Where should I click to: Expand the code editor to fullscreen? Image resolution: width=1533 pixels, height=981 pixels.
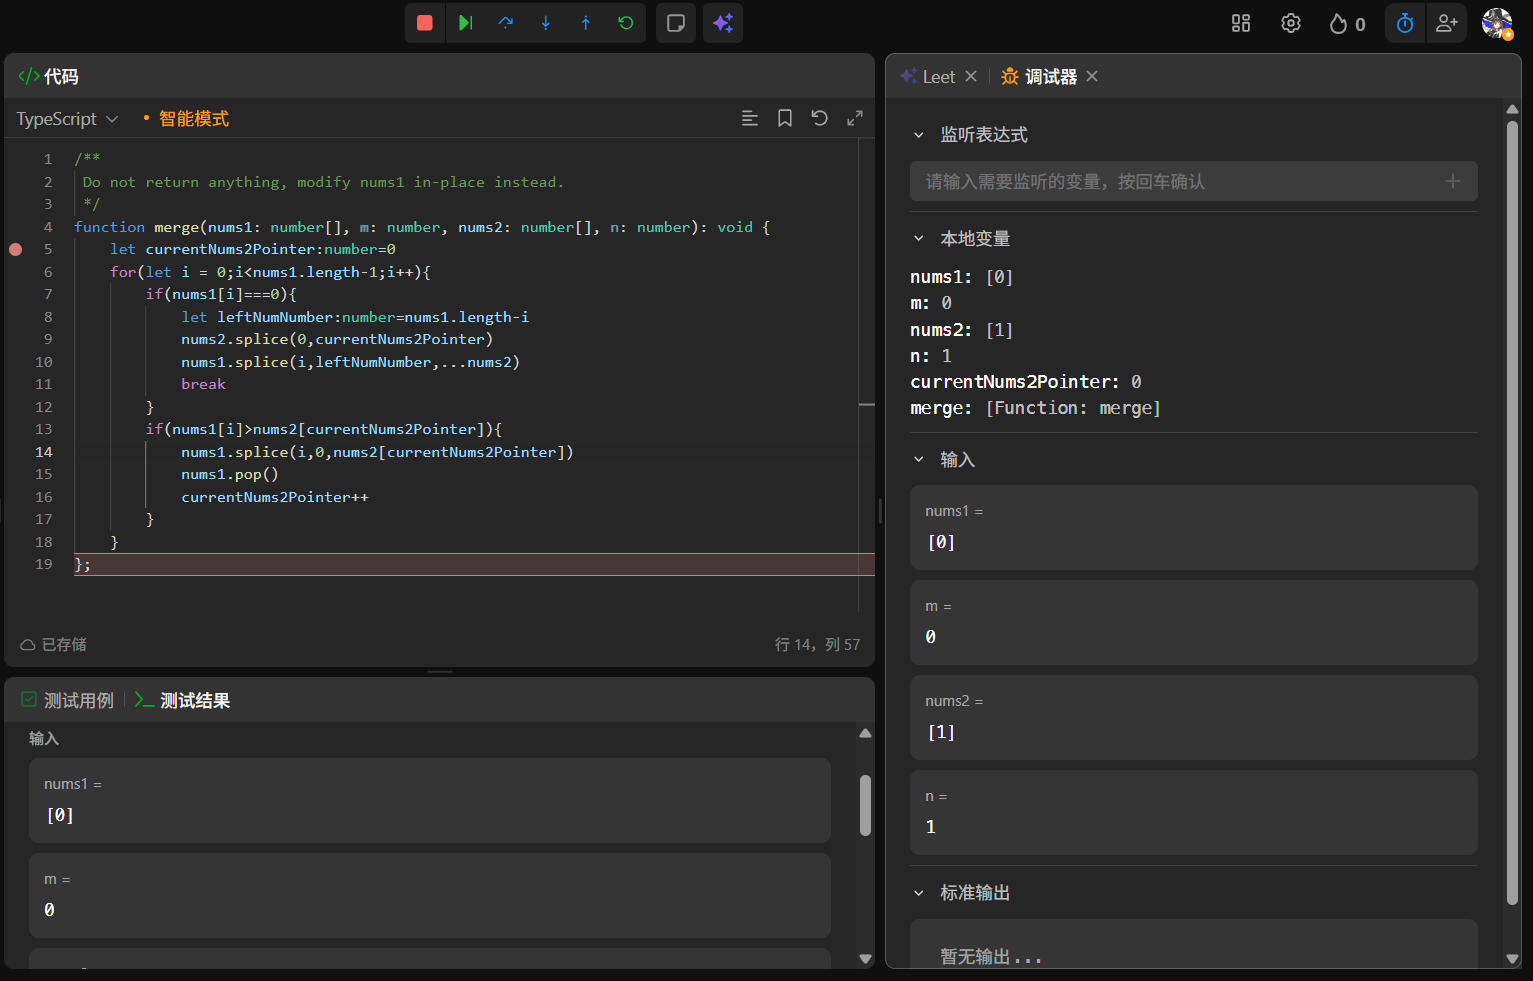click(855, 118)
